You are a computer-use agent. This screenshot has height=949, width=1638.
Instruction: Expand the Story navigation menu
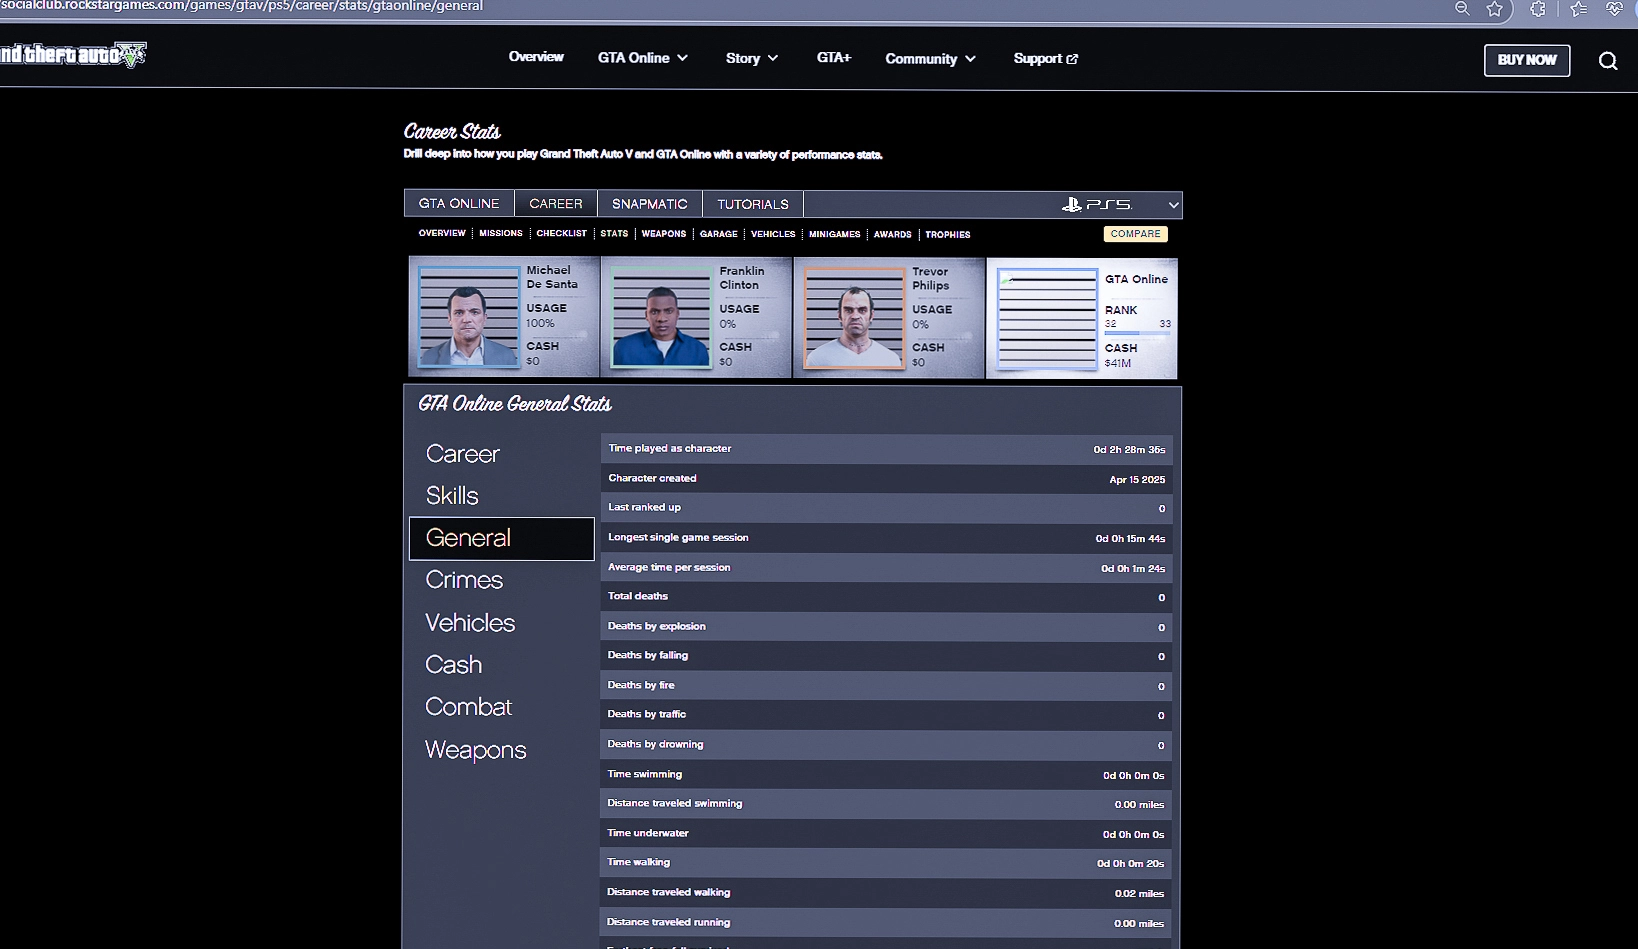[x=751, y=59]
